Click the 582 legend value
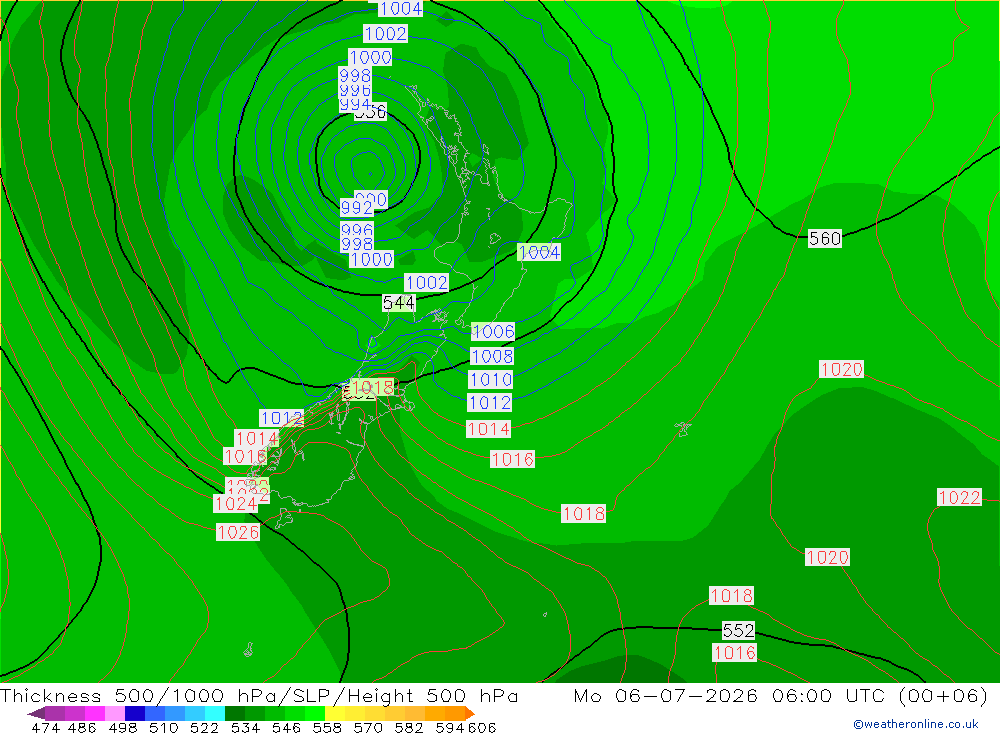1000x733 pixels. [x=409, y=727]
